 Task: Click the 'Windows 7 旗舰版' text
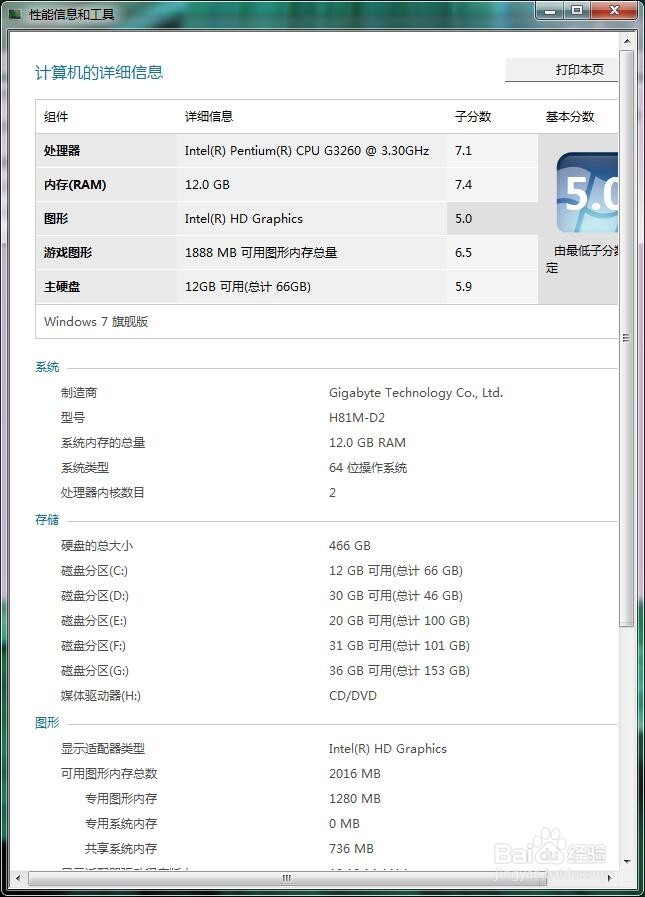(96, 322)
